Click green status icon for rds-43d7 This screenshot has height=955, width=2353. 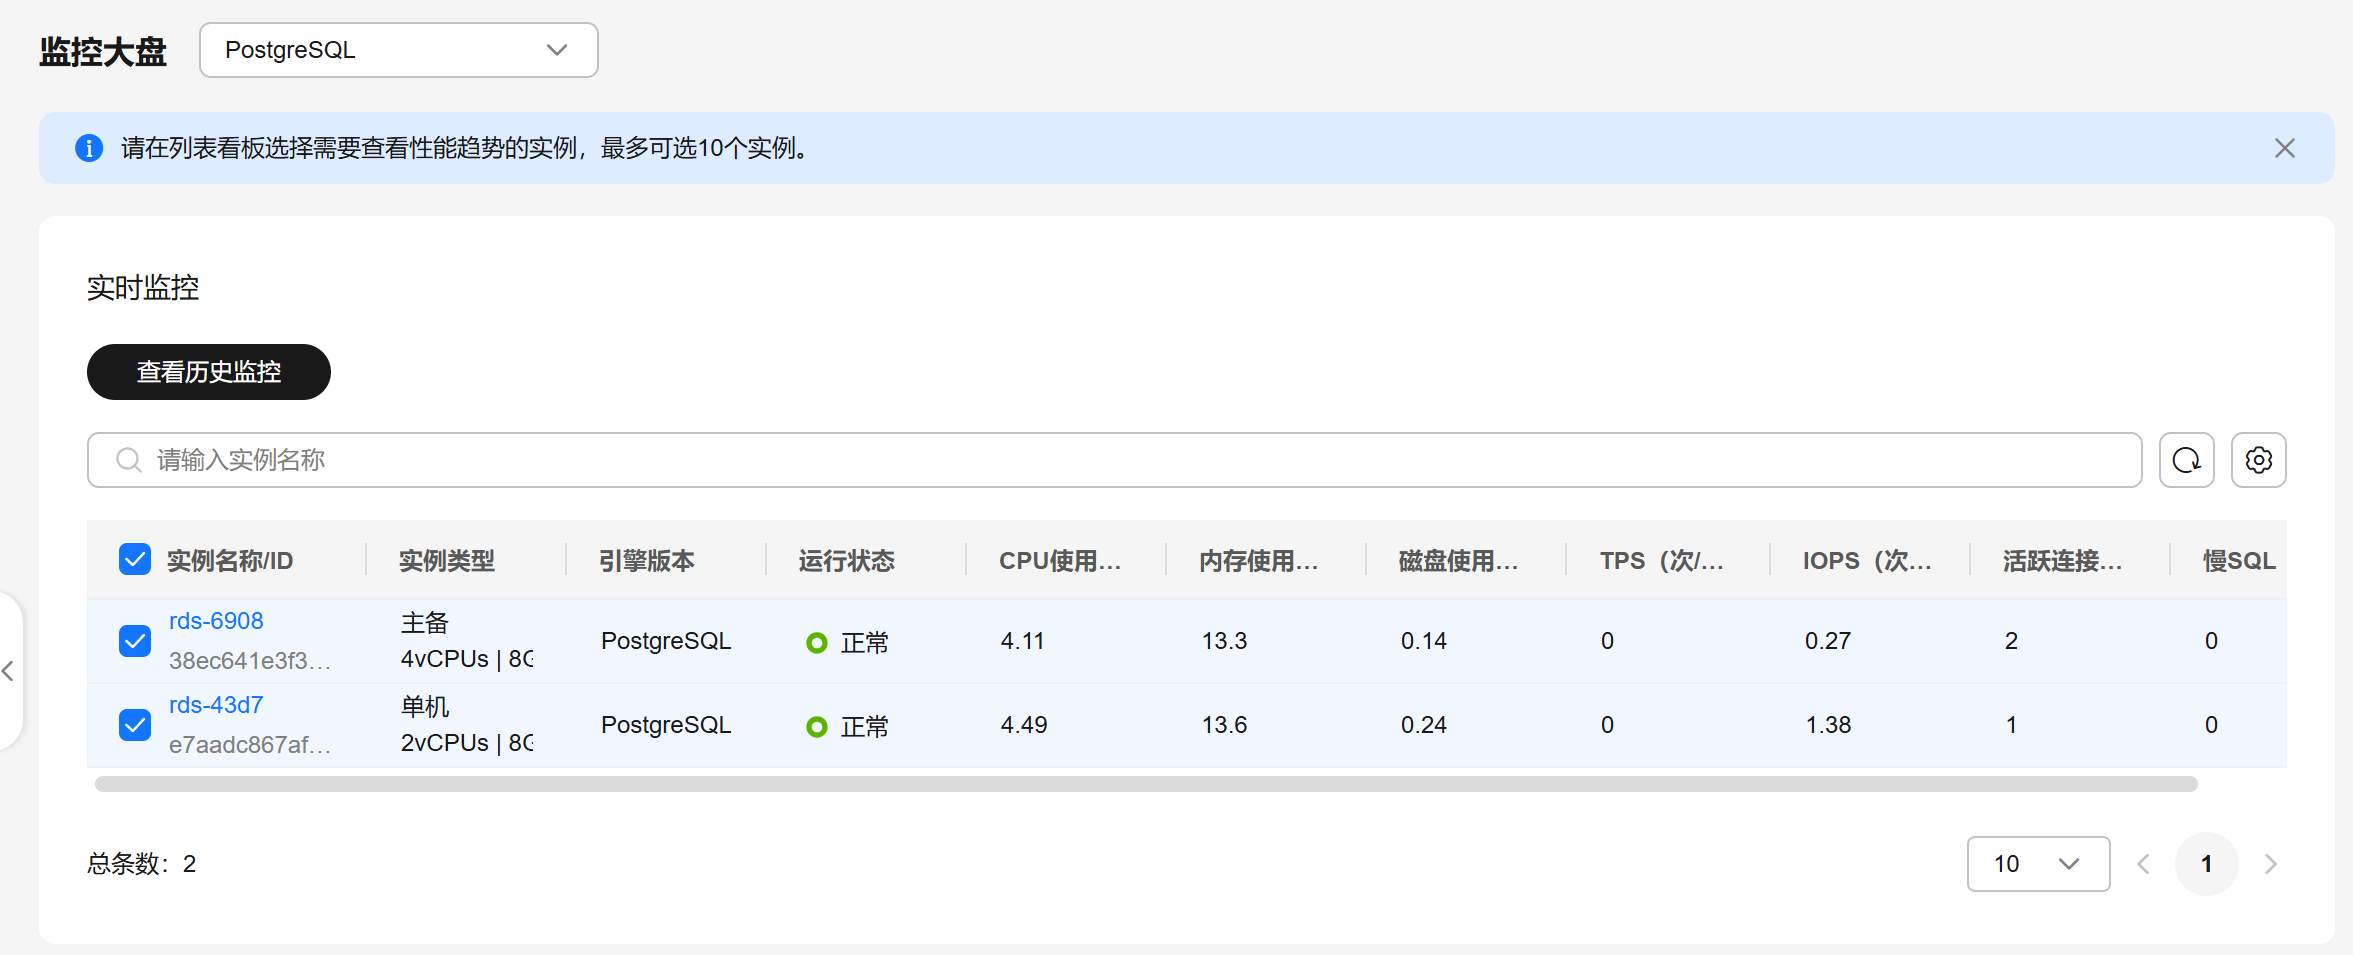(817, 726)
